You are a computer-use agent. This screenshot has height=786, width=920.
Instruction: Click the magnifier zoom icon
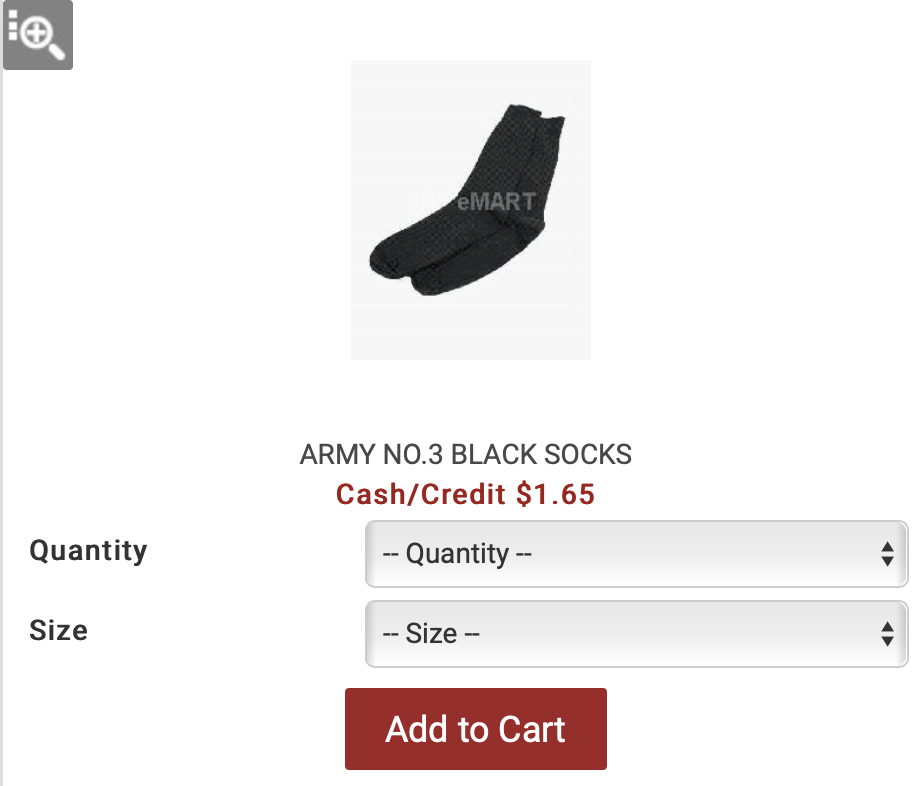[38, 35]
